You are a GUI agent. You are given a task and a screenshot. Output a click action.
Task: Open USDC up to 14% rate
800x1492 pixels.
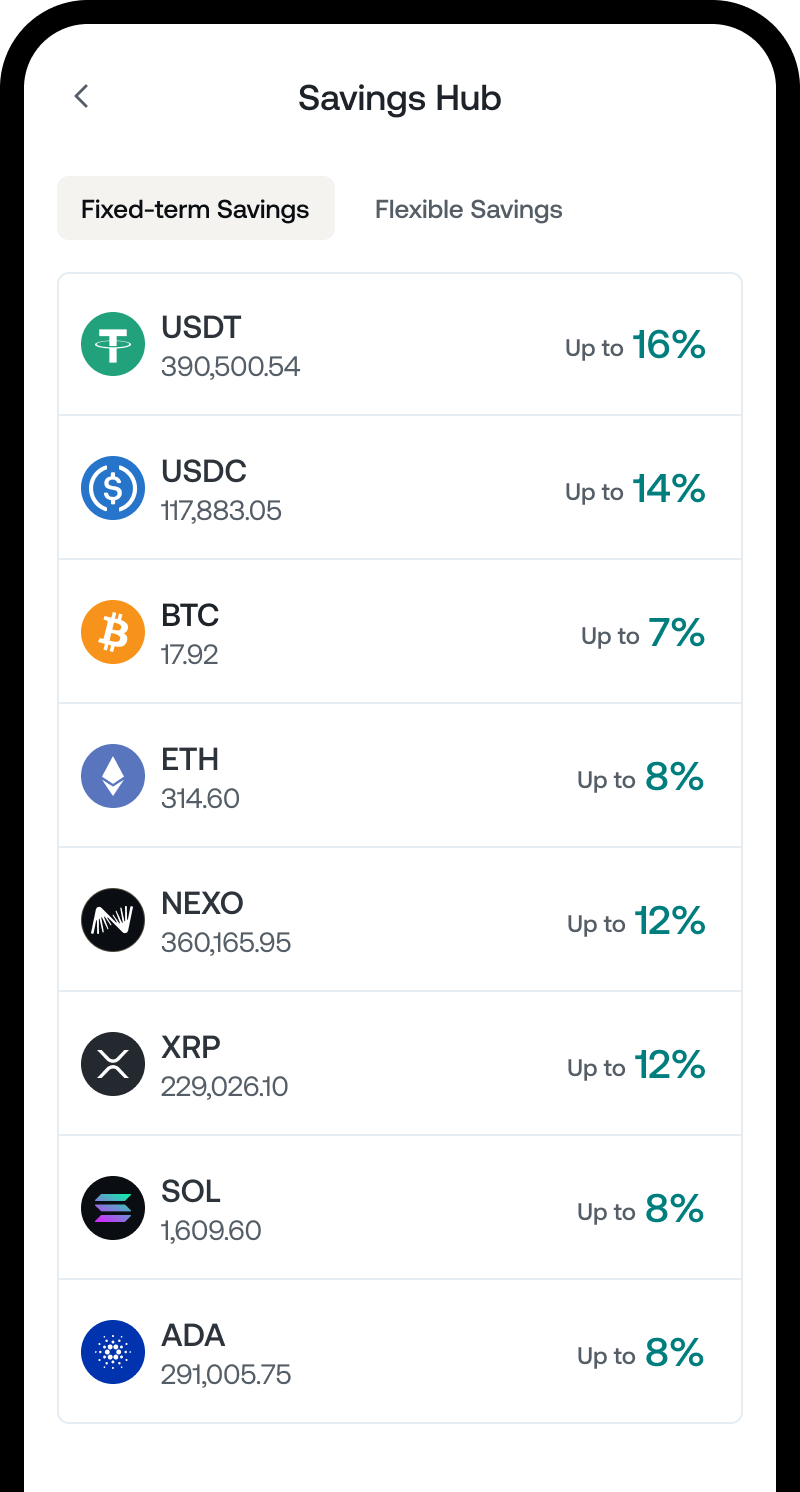pyautogui.click(x=635, y=490)
